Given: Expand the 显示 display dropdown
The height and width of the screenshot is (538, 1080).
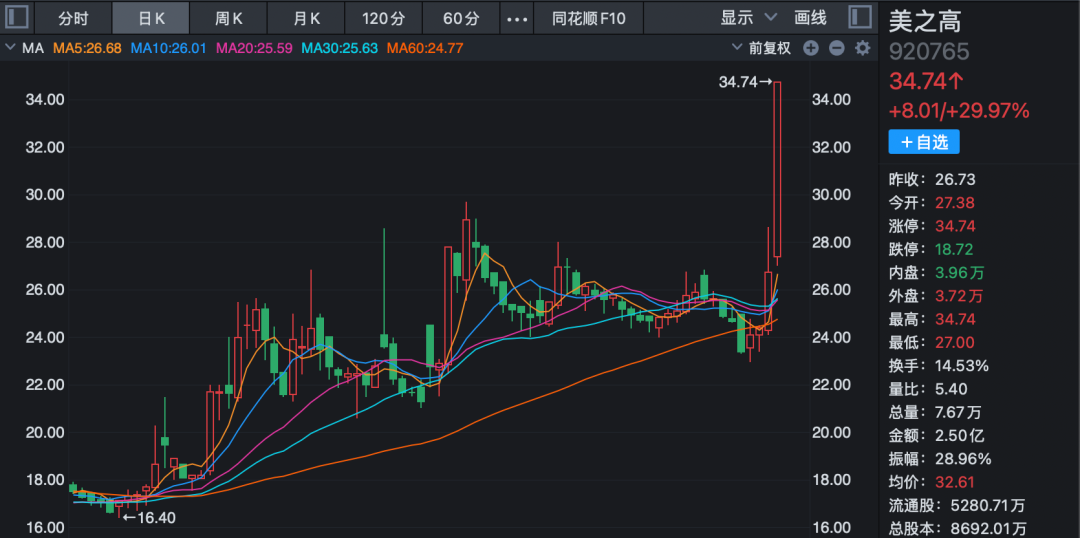Looking at the screenshot, I should pos(748,18).
